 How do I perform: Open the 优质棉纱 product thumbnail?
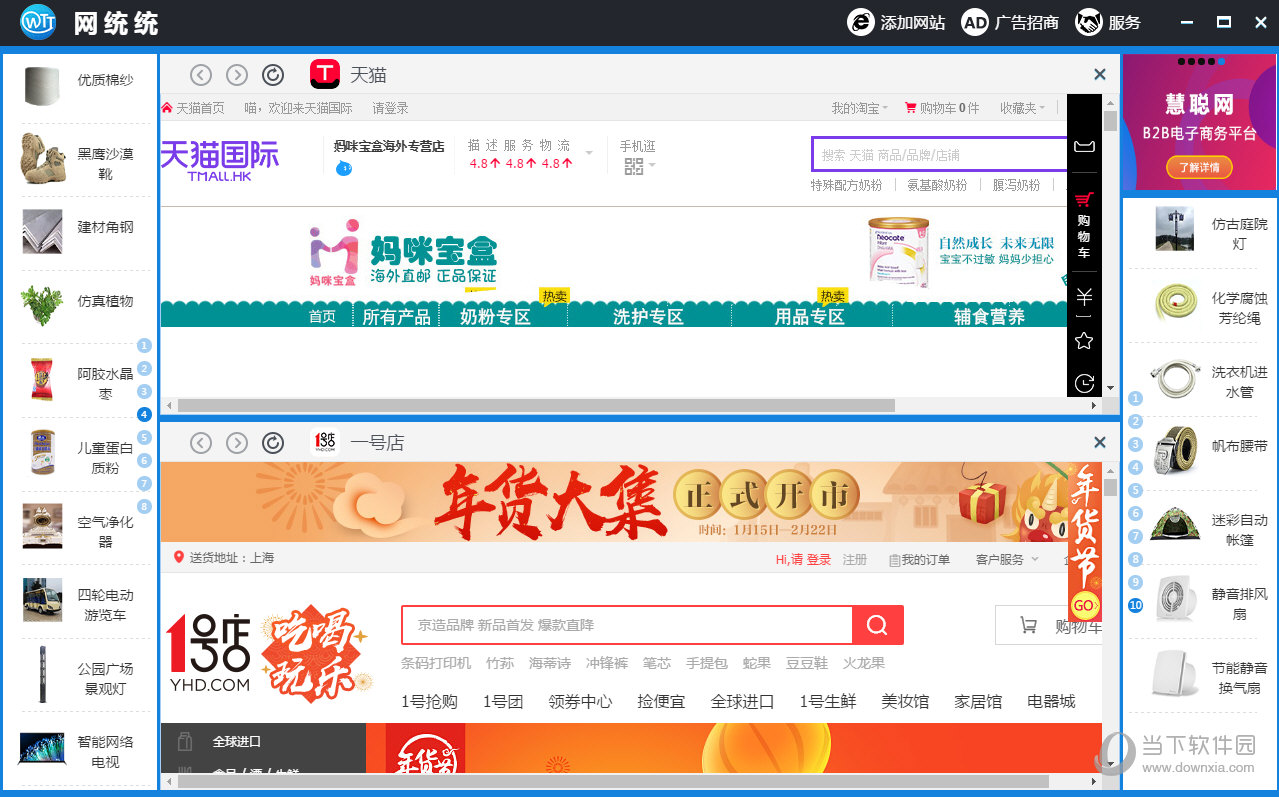click(42, 87)
